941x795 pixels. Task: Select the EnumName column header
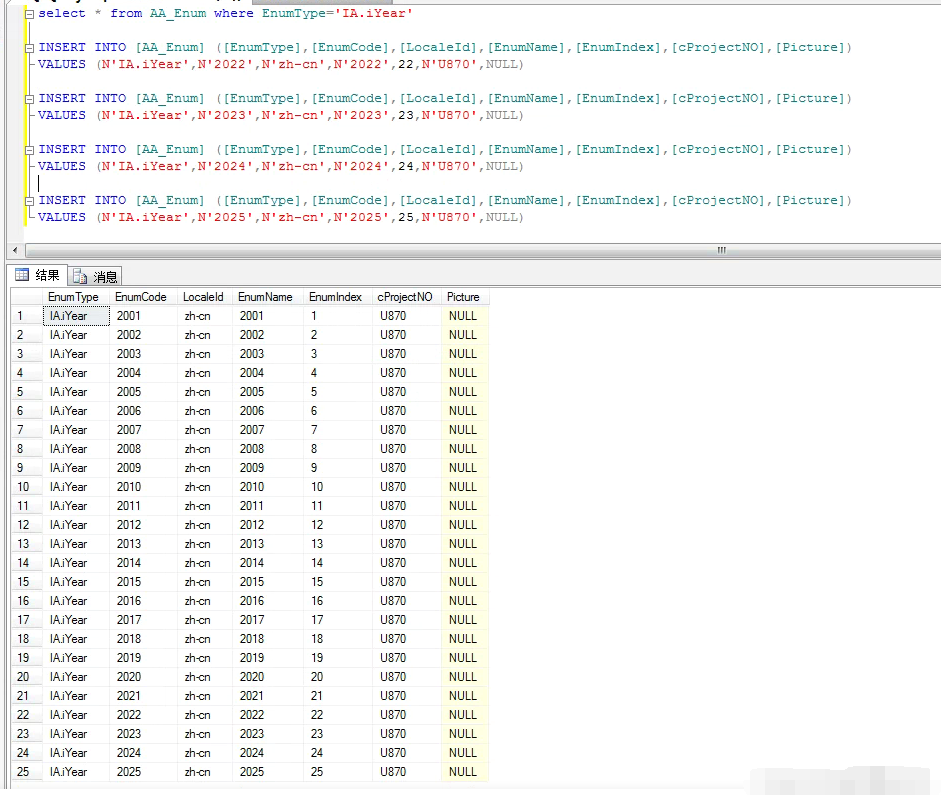click(x=268, y=297)
